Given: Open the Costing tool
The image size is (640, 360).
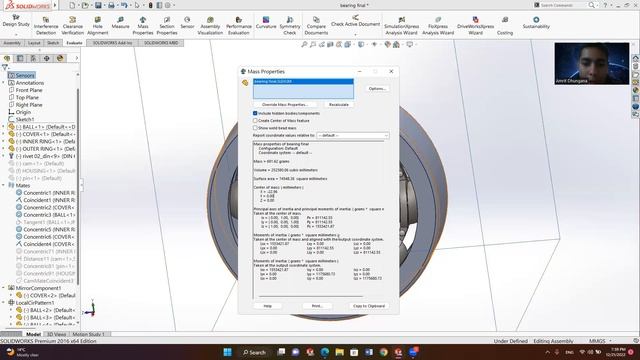Looking at the screenshot, I should pos(505,26).
